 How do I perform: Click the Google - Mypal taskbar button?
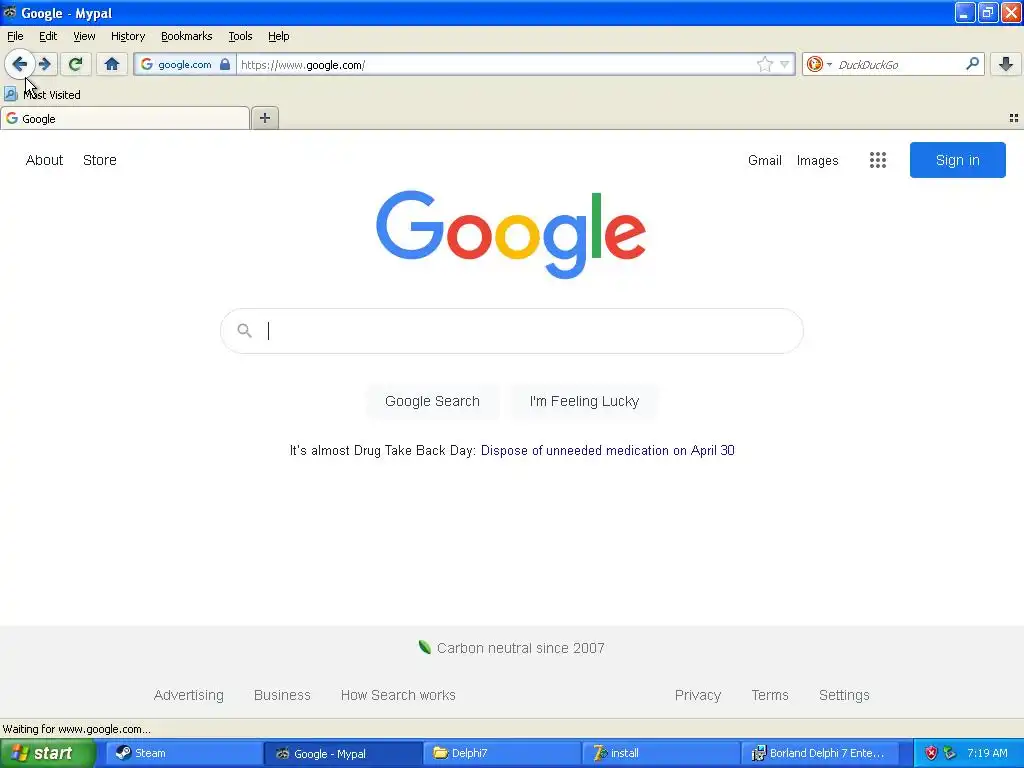point(344,753)
